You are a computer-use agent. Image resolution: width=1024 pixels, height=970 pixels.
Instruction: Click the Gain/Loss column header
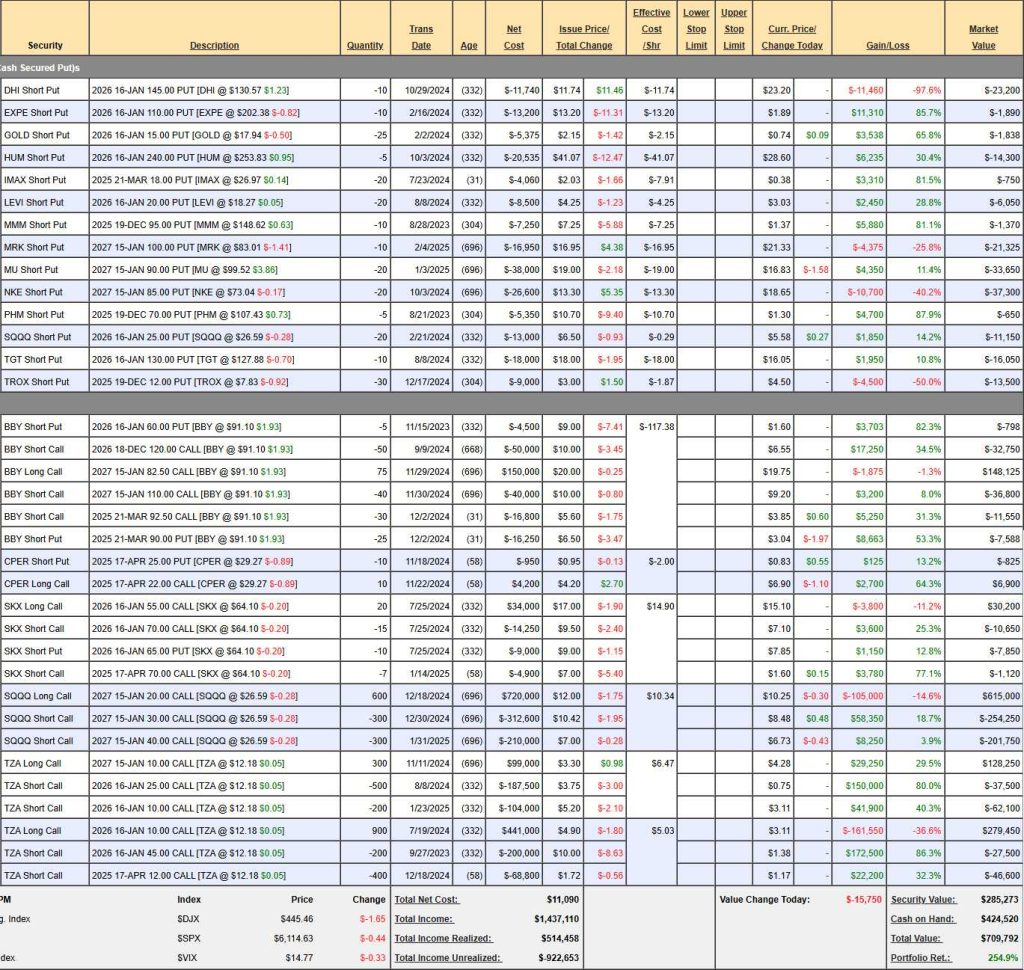point(887,45)
